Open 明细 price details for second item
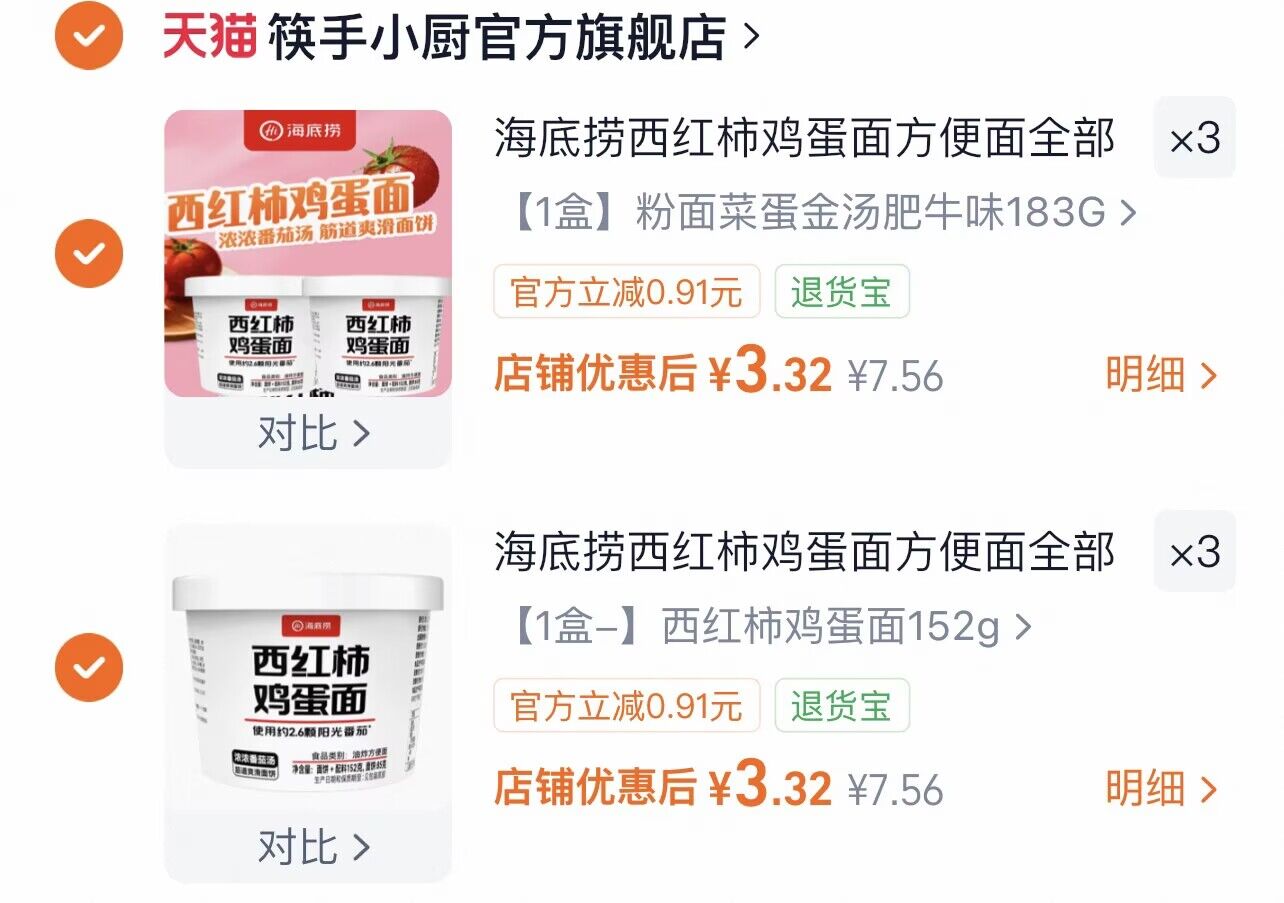This screenshot has width=1284, height=903. tap(1162, 789)
